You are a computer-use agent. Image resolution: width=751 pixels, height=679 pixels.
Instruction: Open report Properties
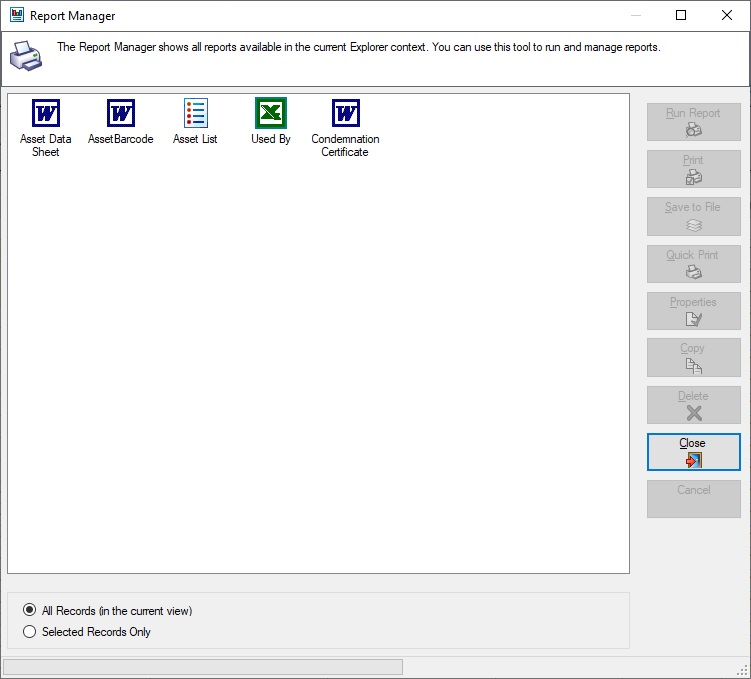point(694,311)
